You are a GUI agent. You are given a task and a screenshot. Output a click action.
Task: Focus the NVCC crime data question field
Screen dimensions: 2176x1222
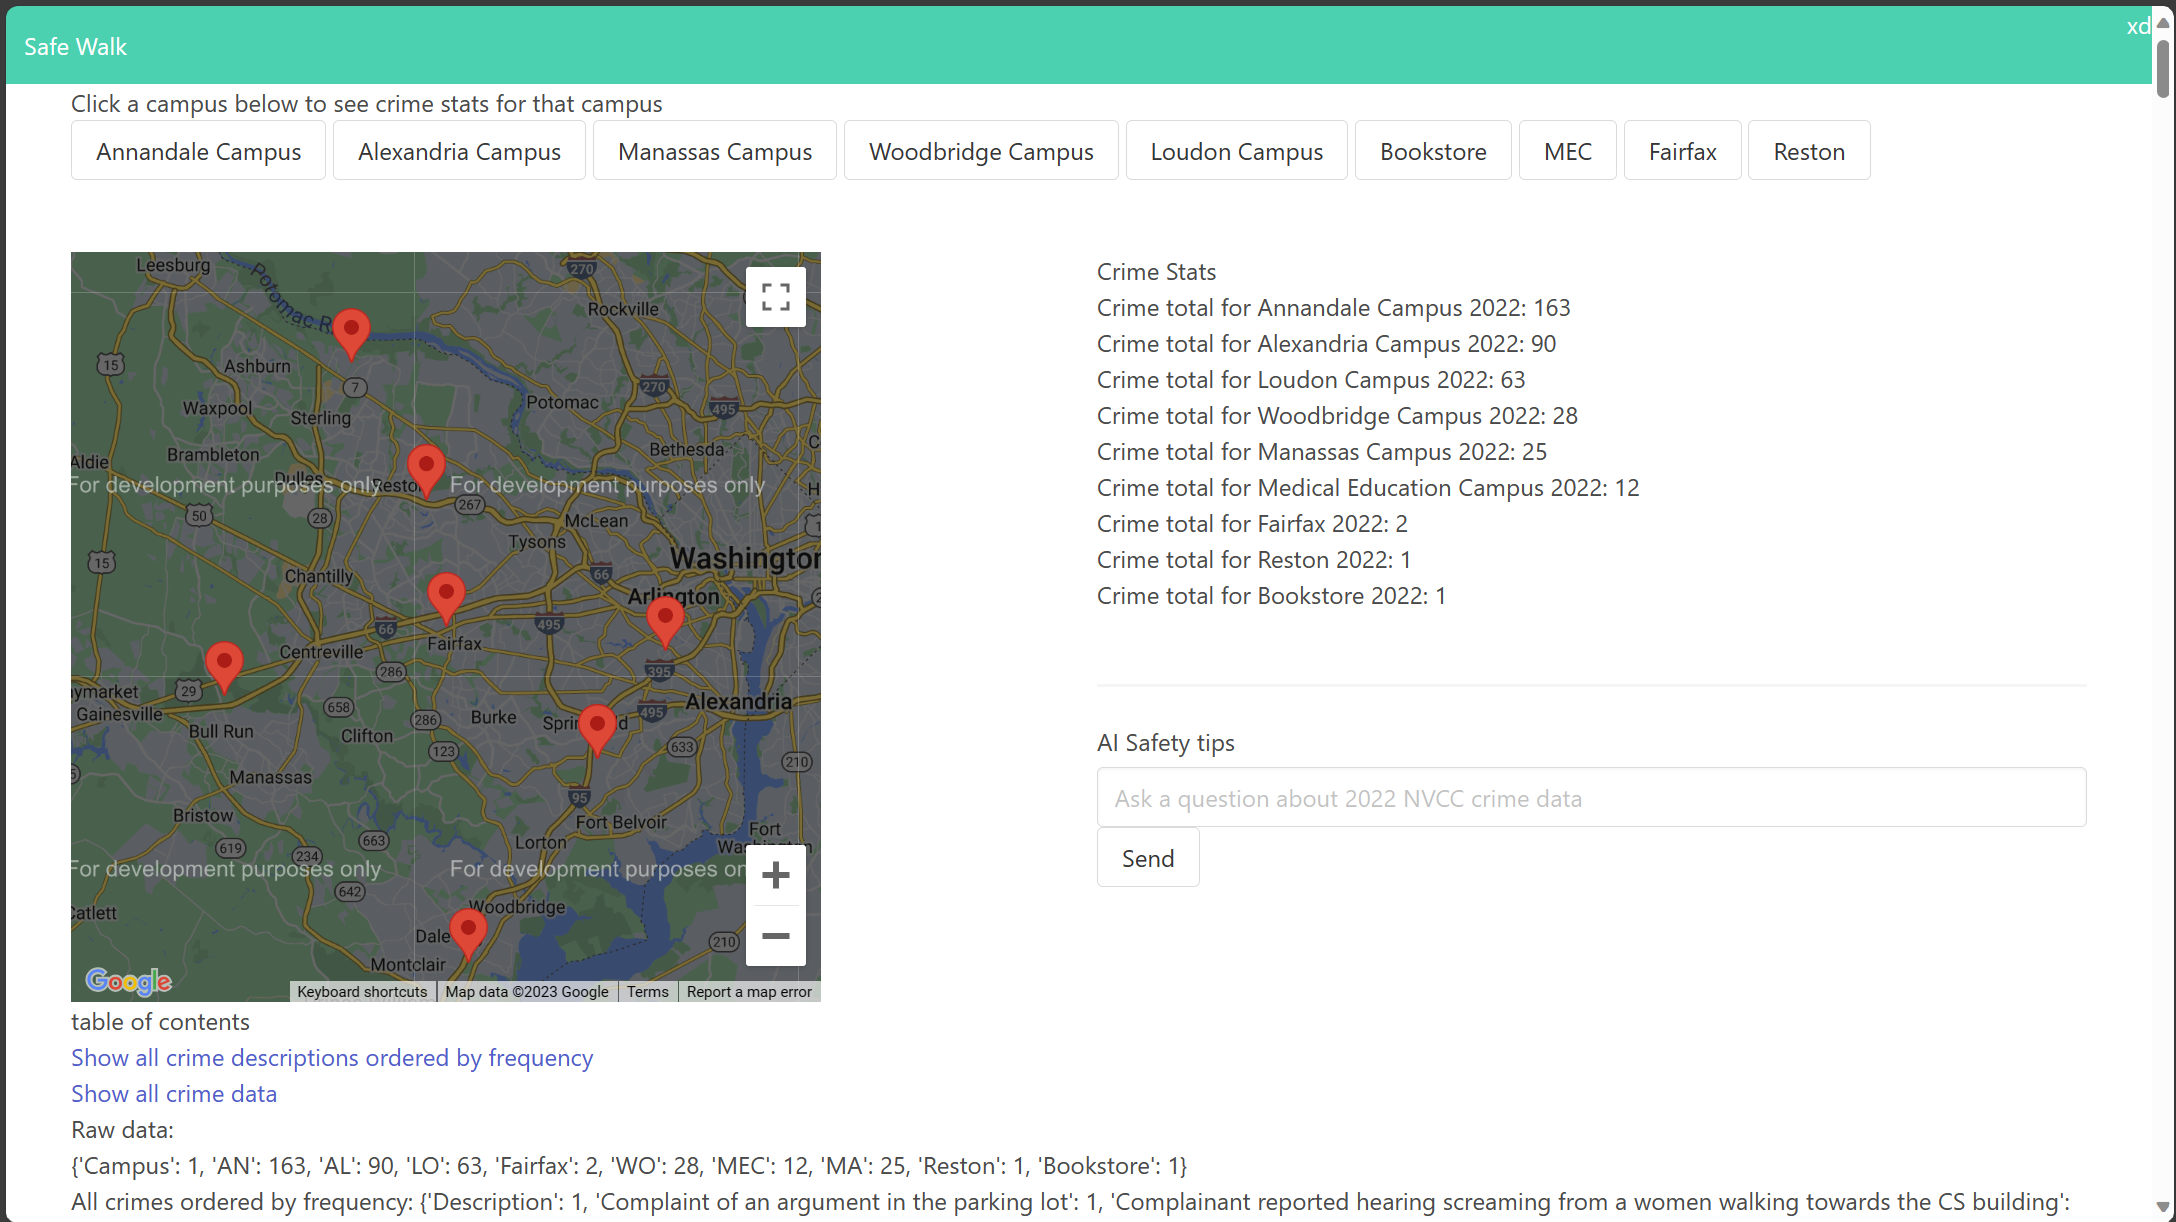tap(1590, 798)
